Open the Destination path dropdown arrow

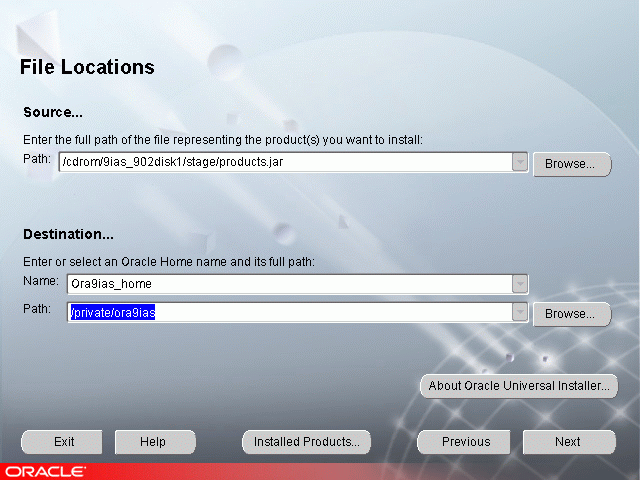click(x=520, y=312)
